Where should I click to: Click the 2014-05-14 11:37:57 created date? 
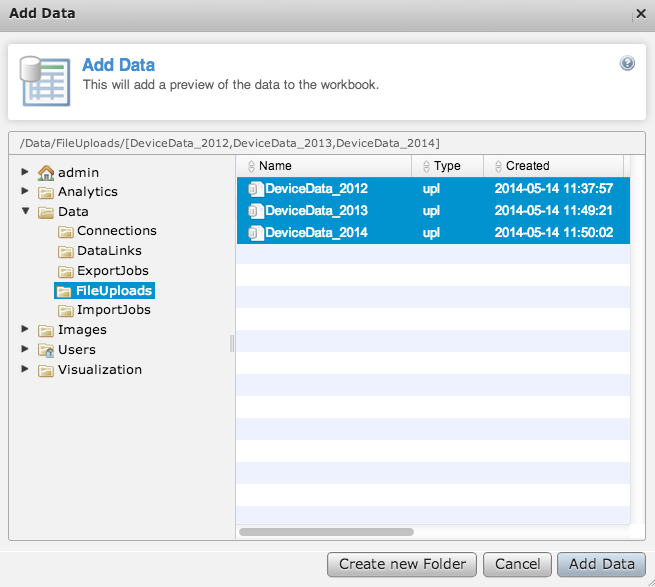click(x=554, y=189)
